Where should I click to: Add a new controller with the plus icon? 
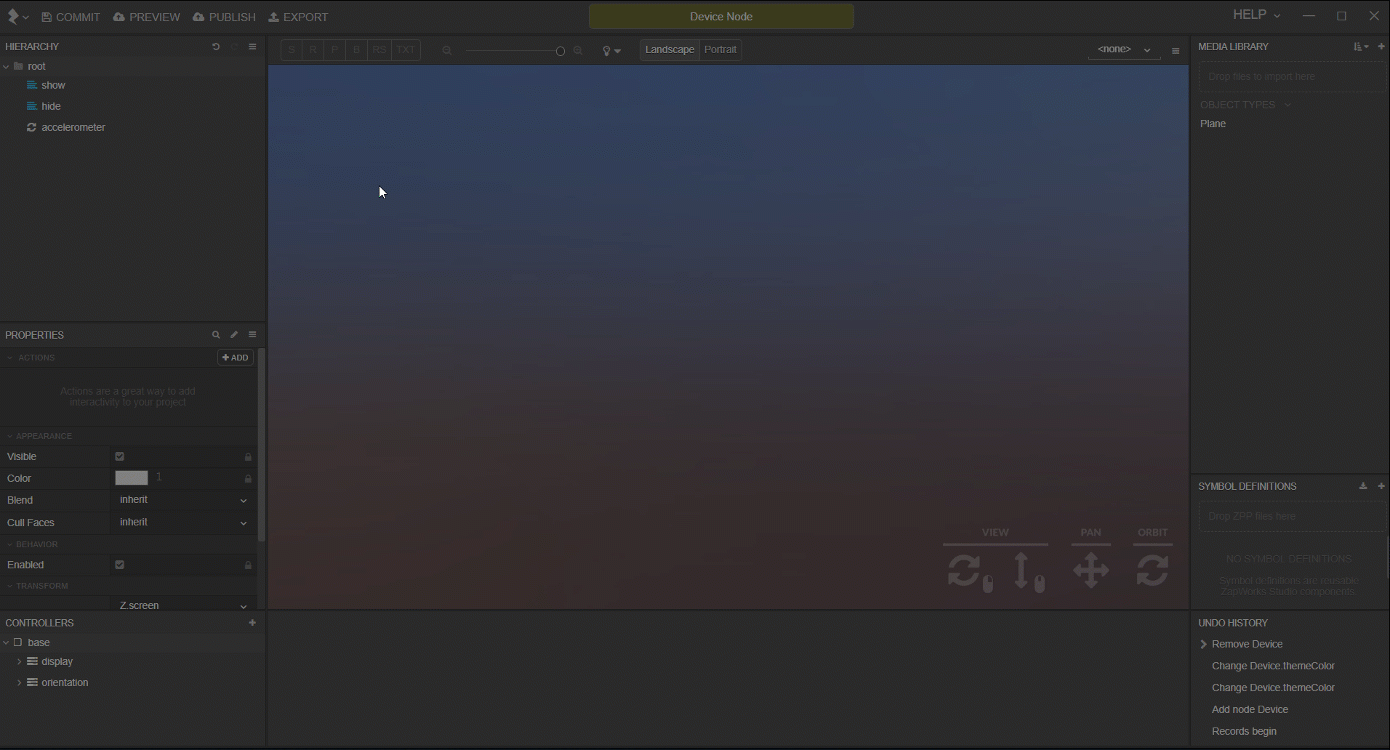[252, 622]
